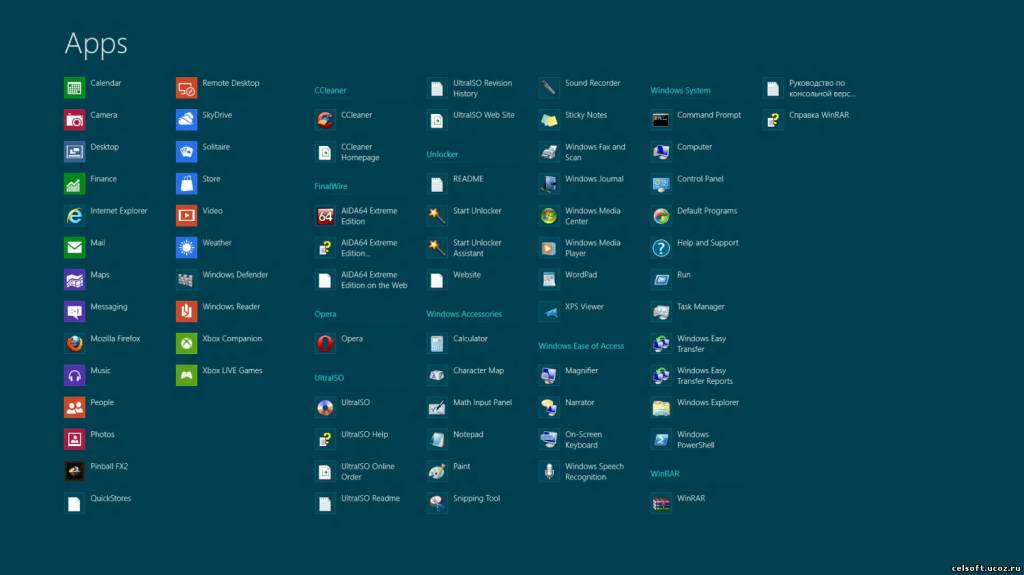
Task: Click the Desktop label
Action: (104, 147)
